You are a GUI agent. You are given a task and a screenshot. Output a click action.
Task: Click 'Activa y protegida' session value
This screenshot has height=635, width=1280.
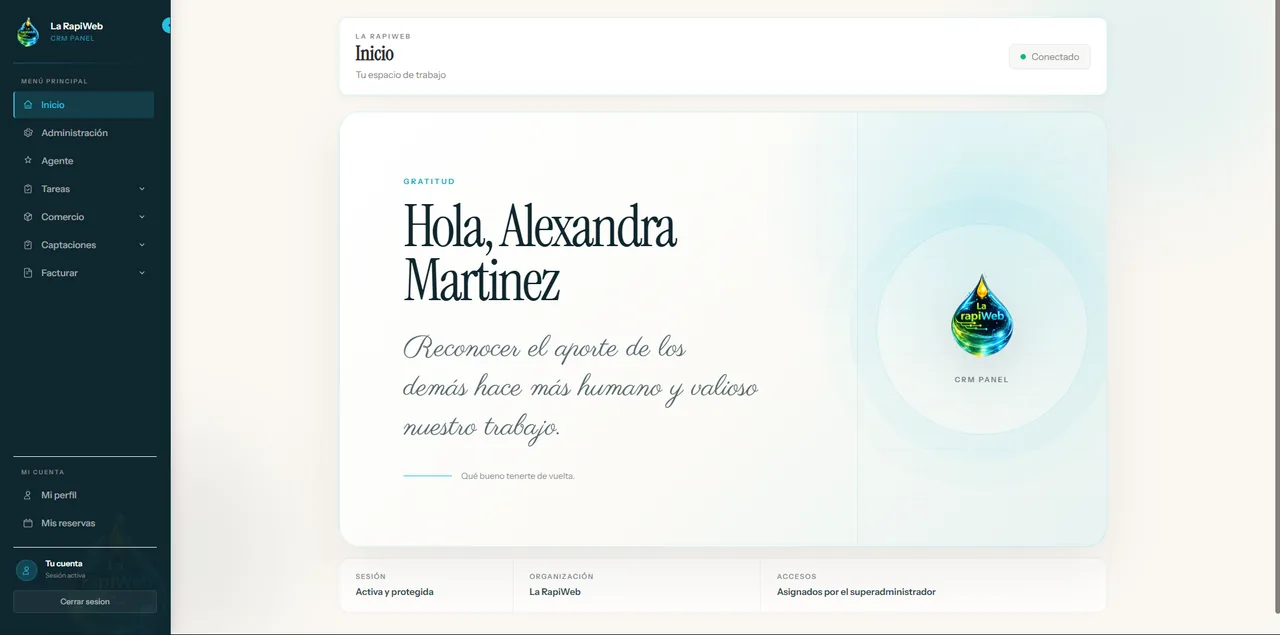coord(395,592)
